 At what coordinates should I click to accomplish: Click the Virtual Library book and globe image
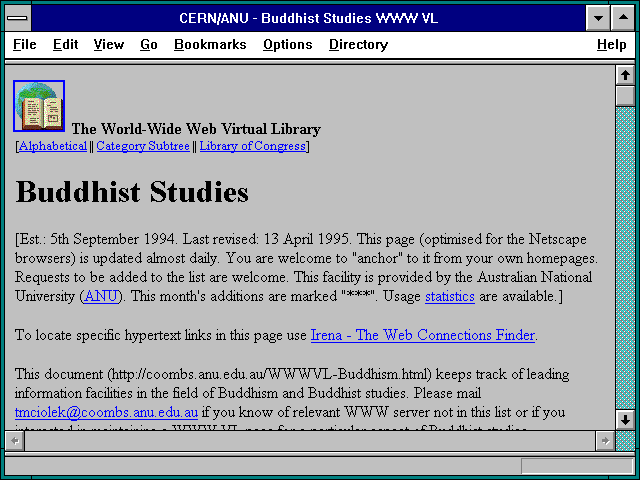tap(39, 106)
